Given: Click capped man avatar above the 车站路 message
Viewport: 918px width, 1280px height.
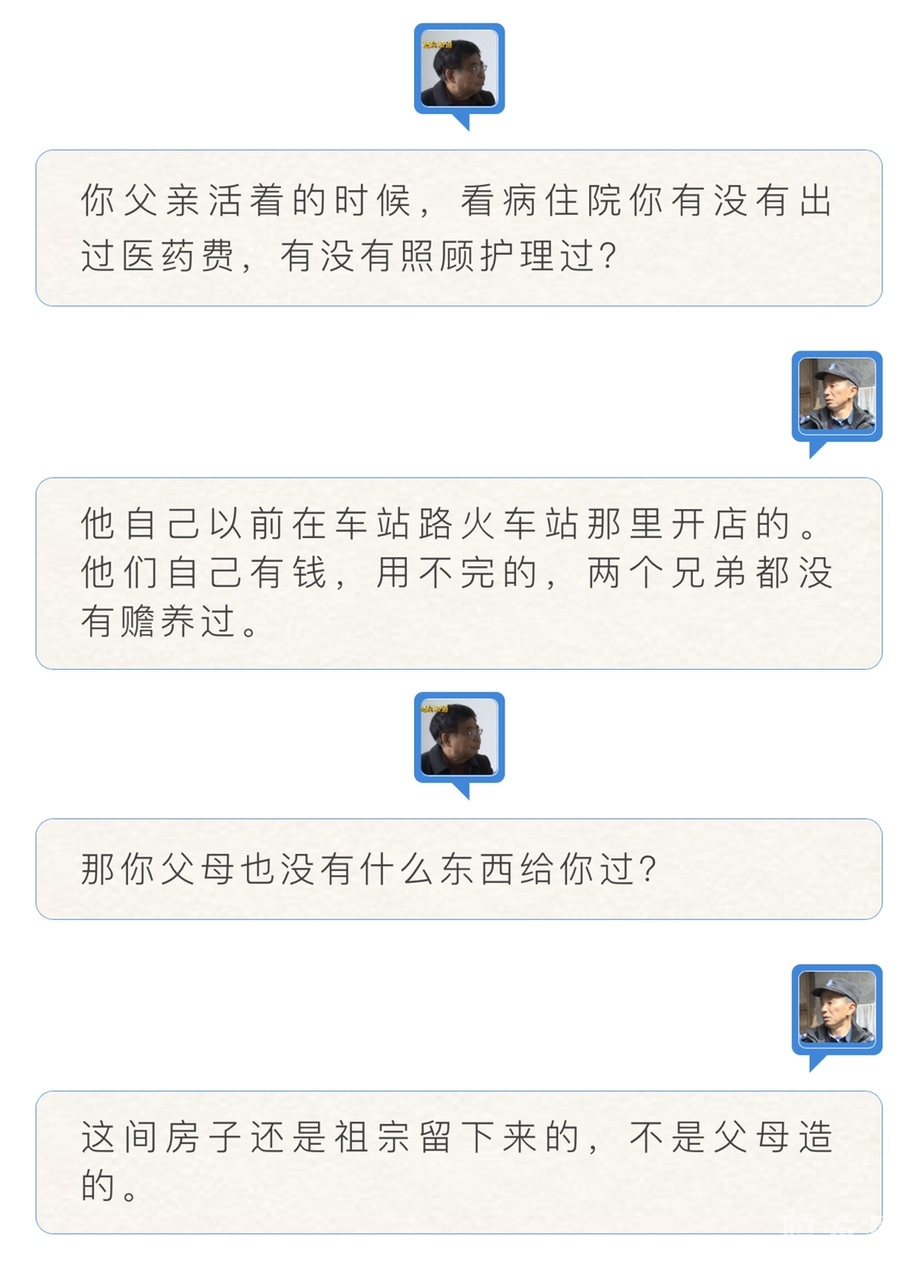Looking at the screenshot, I should click(837, 396).
